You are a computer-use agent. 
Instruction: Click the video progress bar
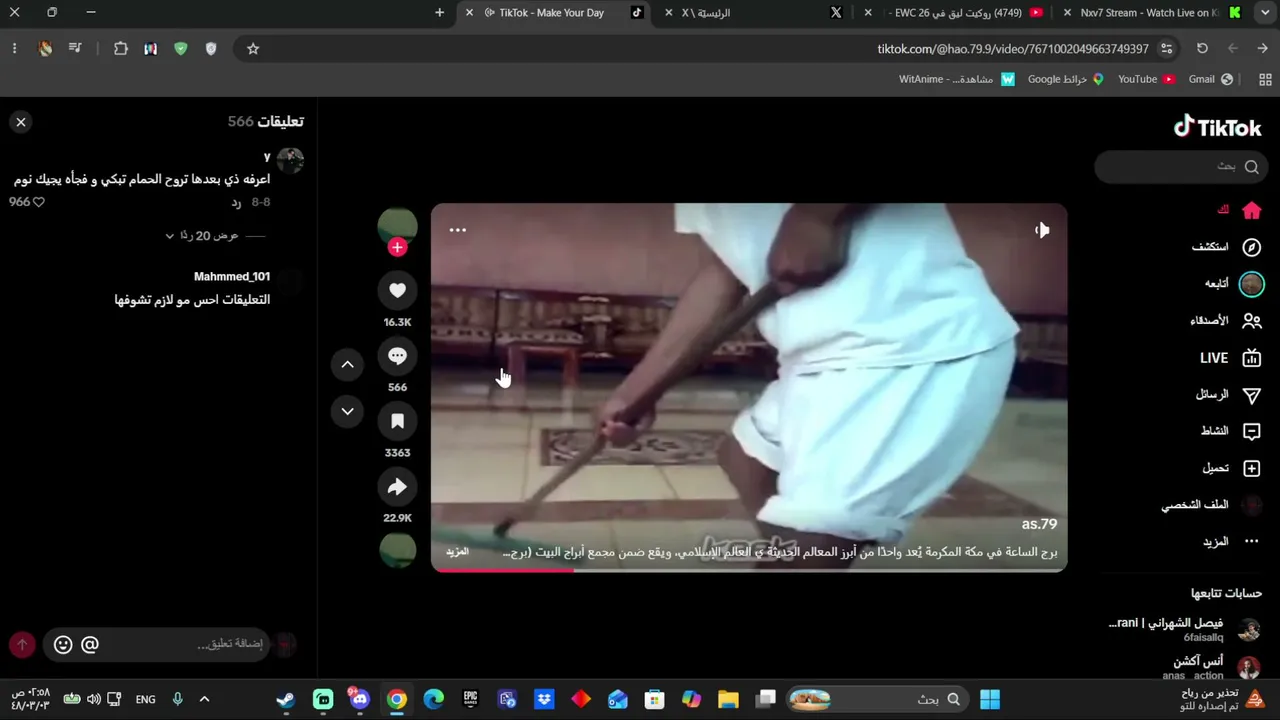pyautogui.click(x=749, y=570)
